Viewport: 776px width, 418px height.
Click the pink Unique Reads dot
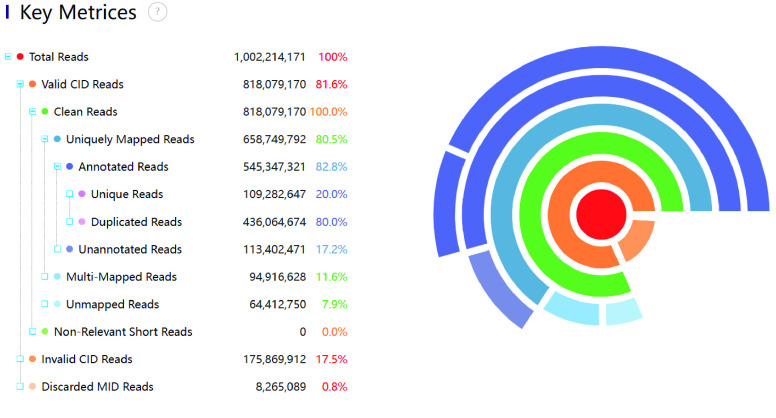[x=82, y=194]
